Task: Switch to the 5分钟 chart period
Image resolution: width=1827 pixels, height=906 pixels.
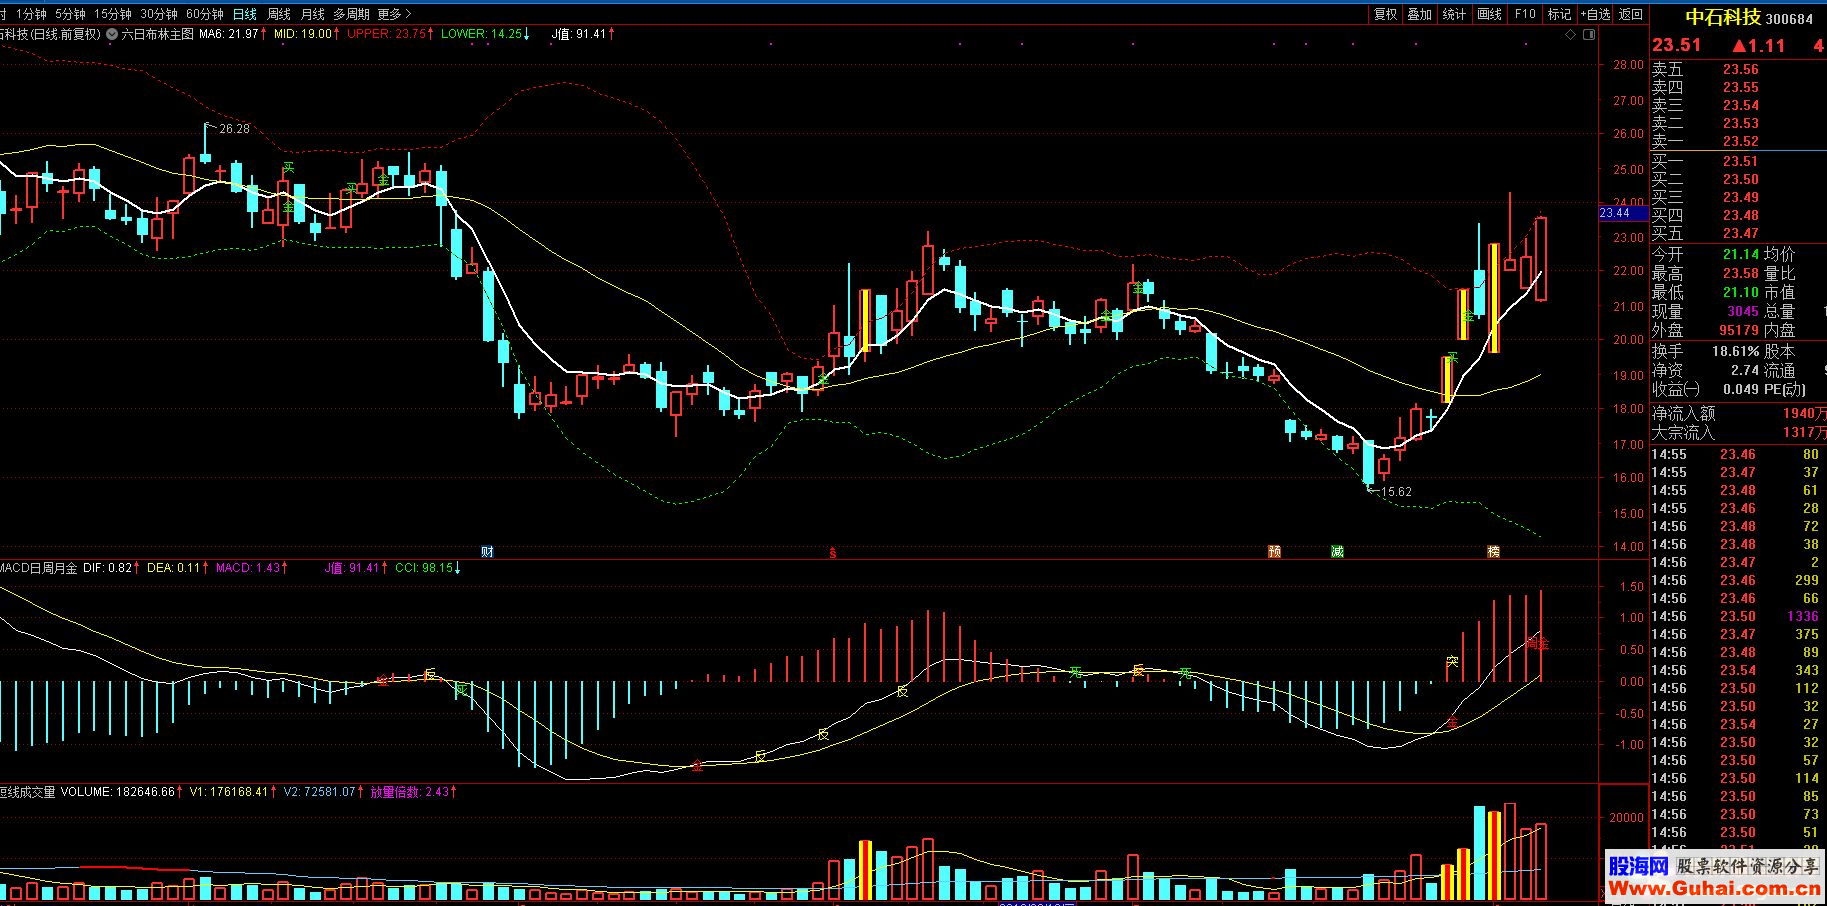Action: pos(70,14)
